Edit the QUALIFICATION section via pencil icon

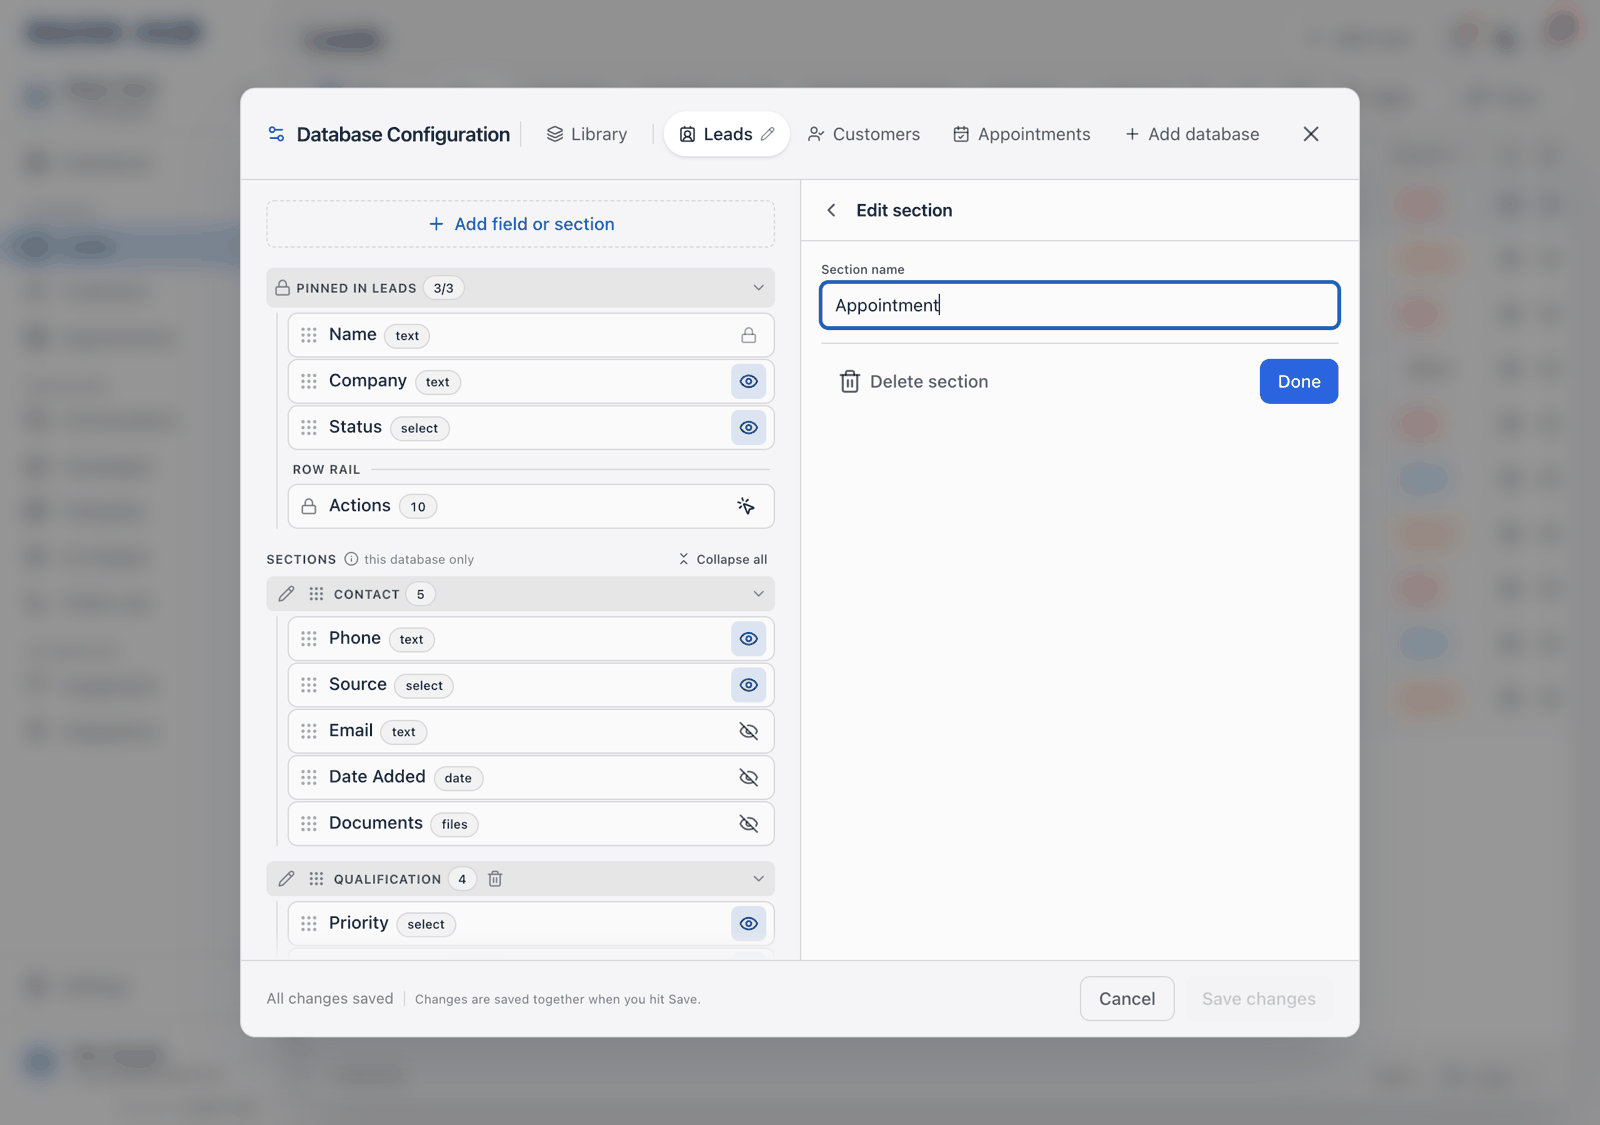click(287, 879)
